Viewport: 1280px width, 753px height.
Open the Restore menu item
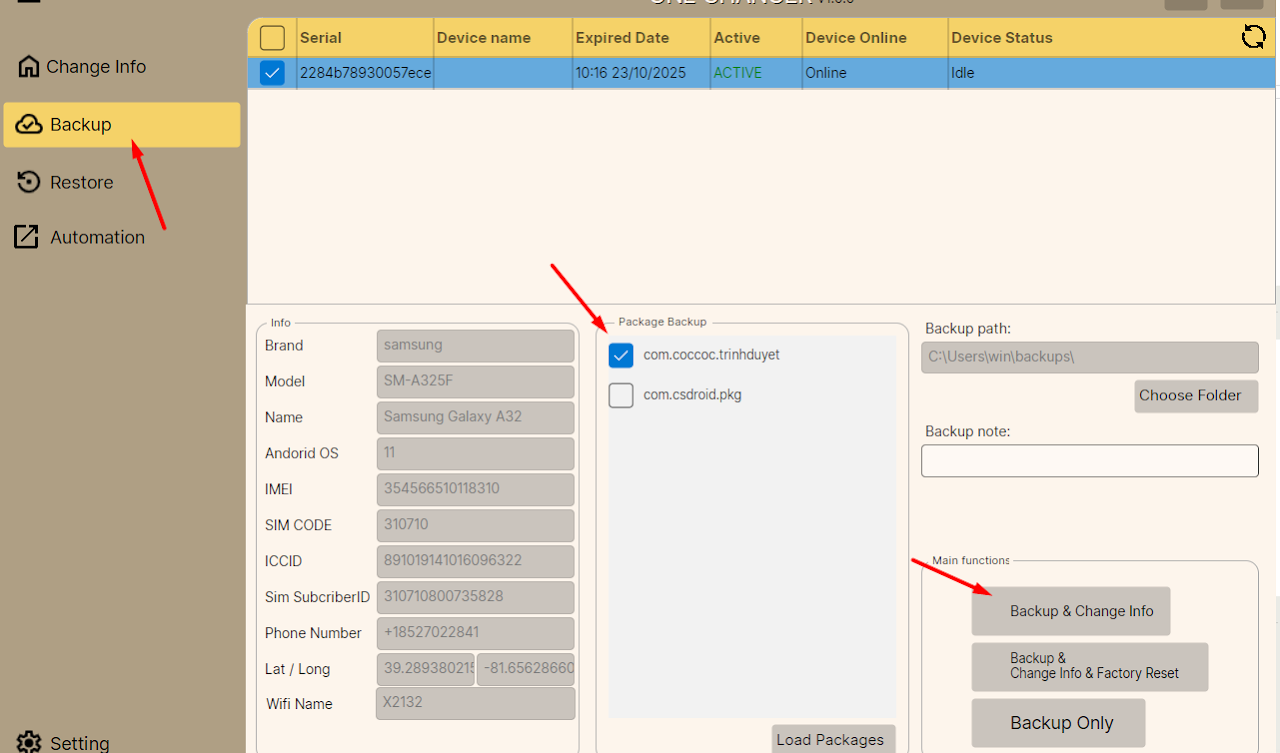[x=81, y=182]
